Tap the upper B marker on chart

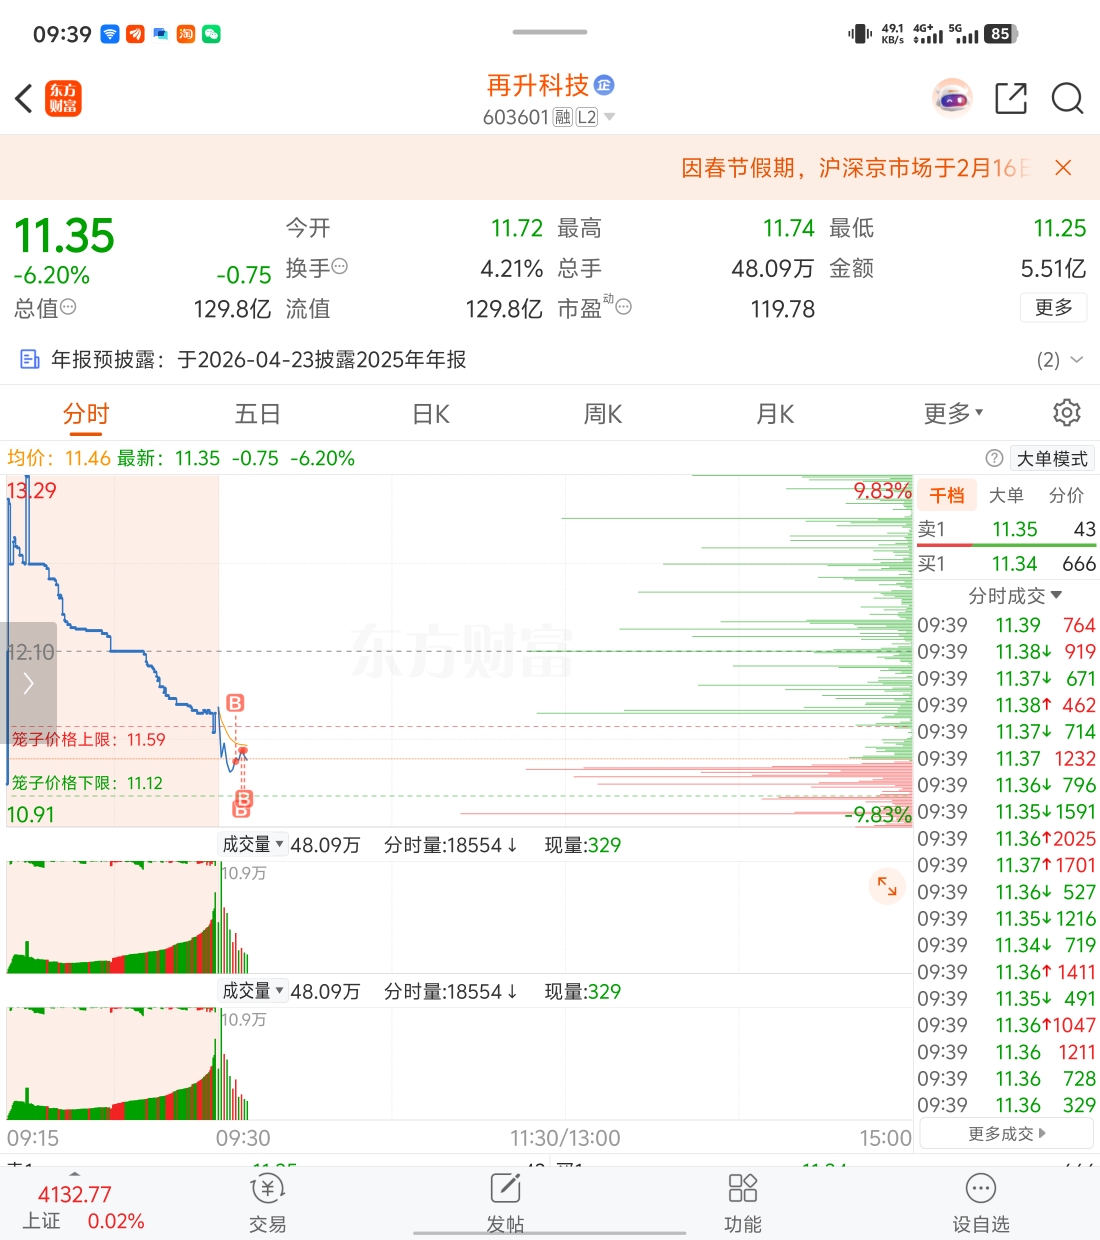[x=235, y=703]
